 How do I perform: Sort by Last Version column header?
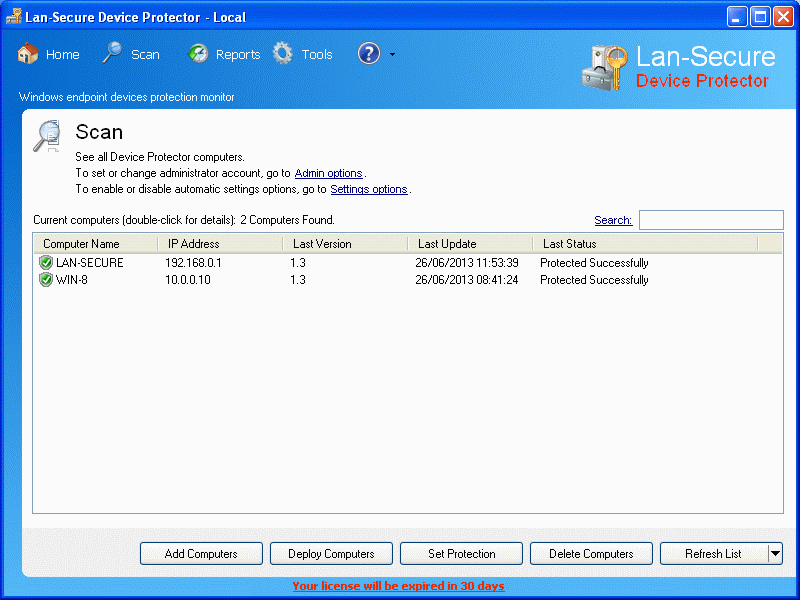click(x=345, y=244)
